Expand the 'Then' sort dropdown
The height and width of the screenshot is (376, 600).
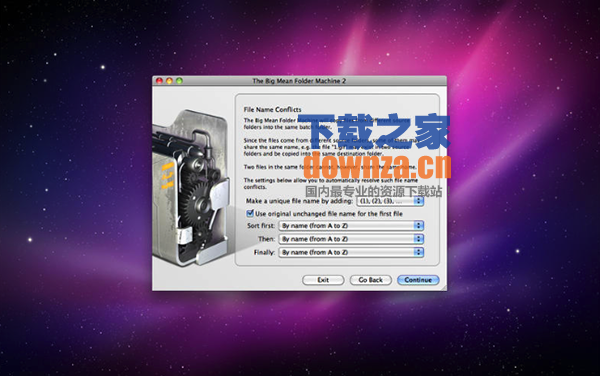(351, 239)
